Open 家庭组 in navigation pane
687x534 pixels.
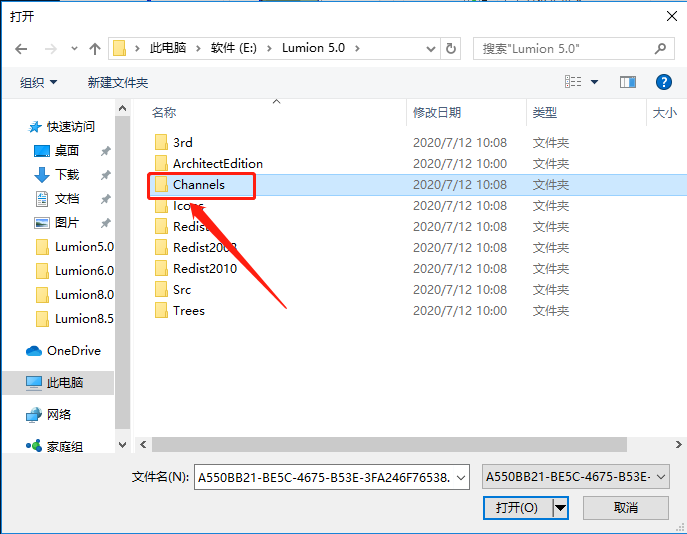pyautogui.click(x=54, y=446)
